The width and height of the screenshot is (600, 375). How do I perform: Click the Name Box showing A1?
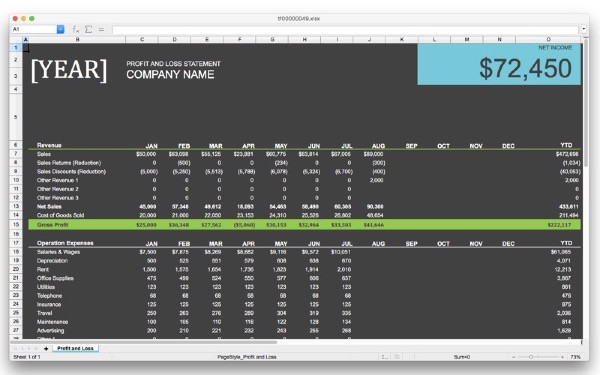(34, 29)
